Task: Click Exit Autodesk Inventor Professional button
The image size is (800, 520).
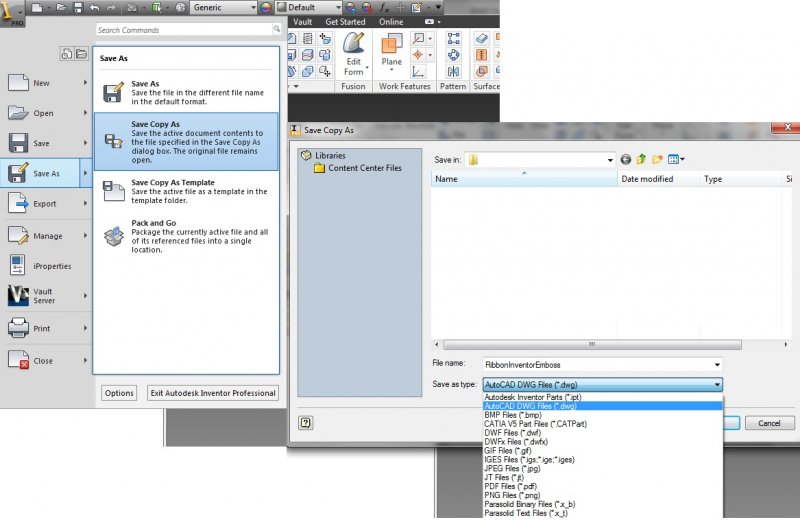Action: [x=213, y=393]
